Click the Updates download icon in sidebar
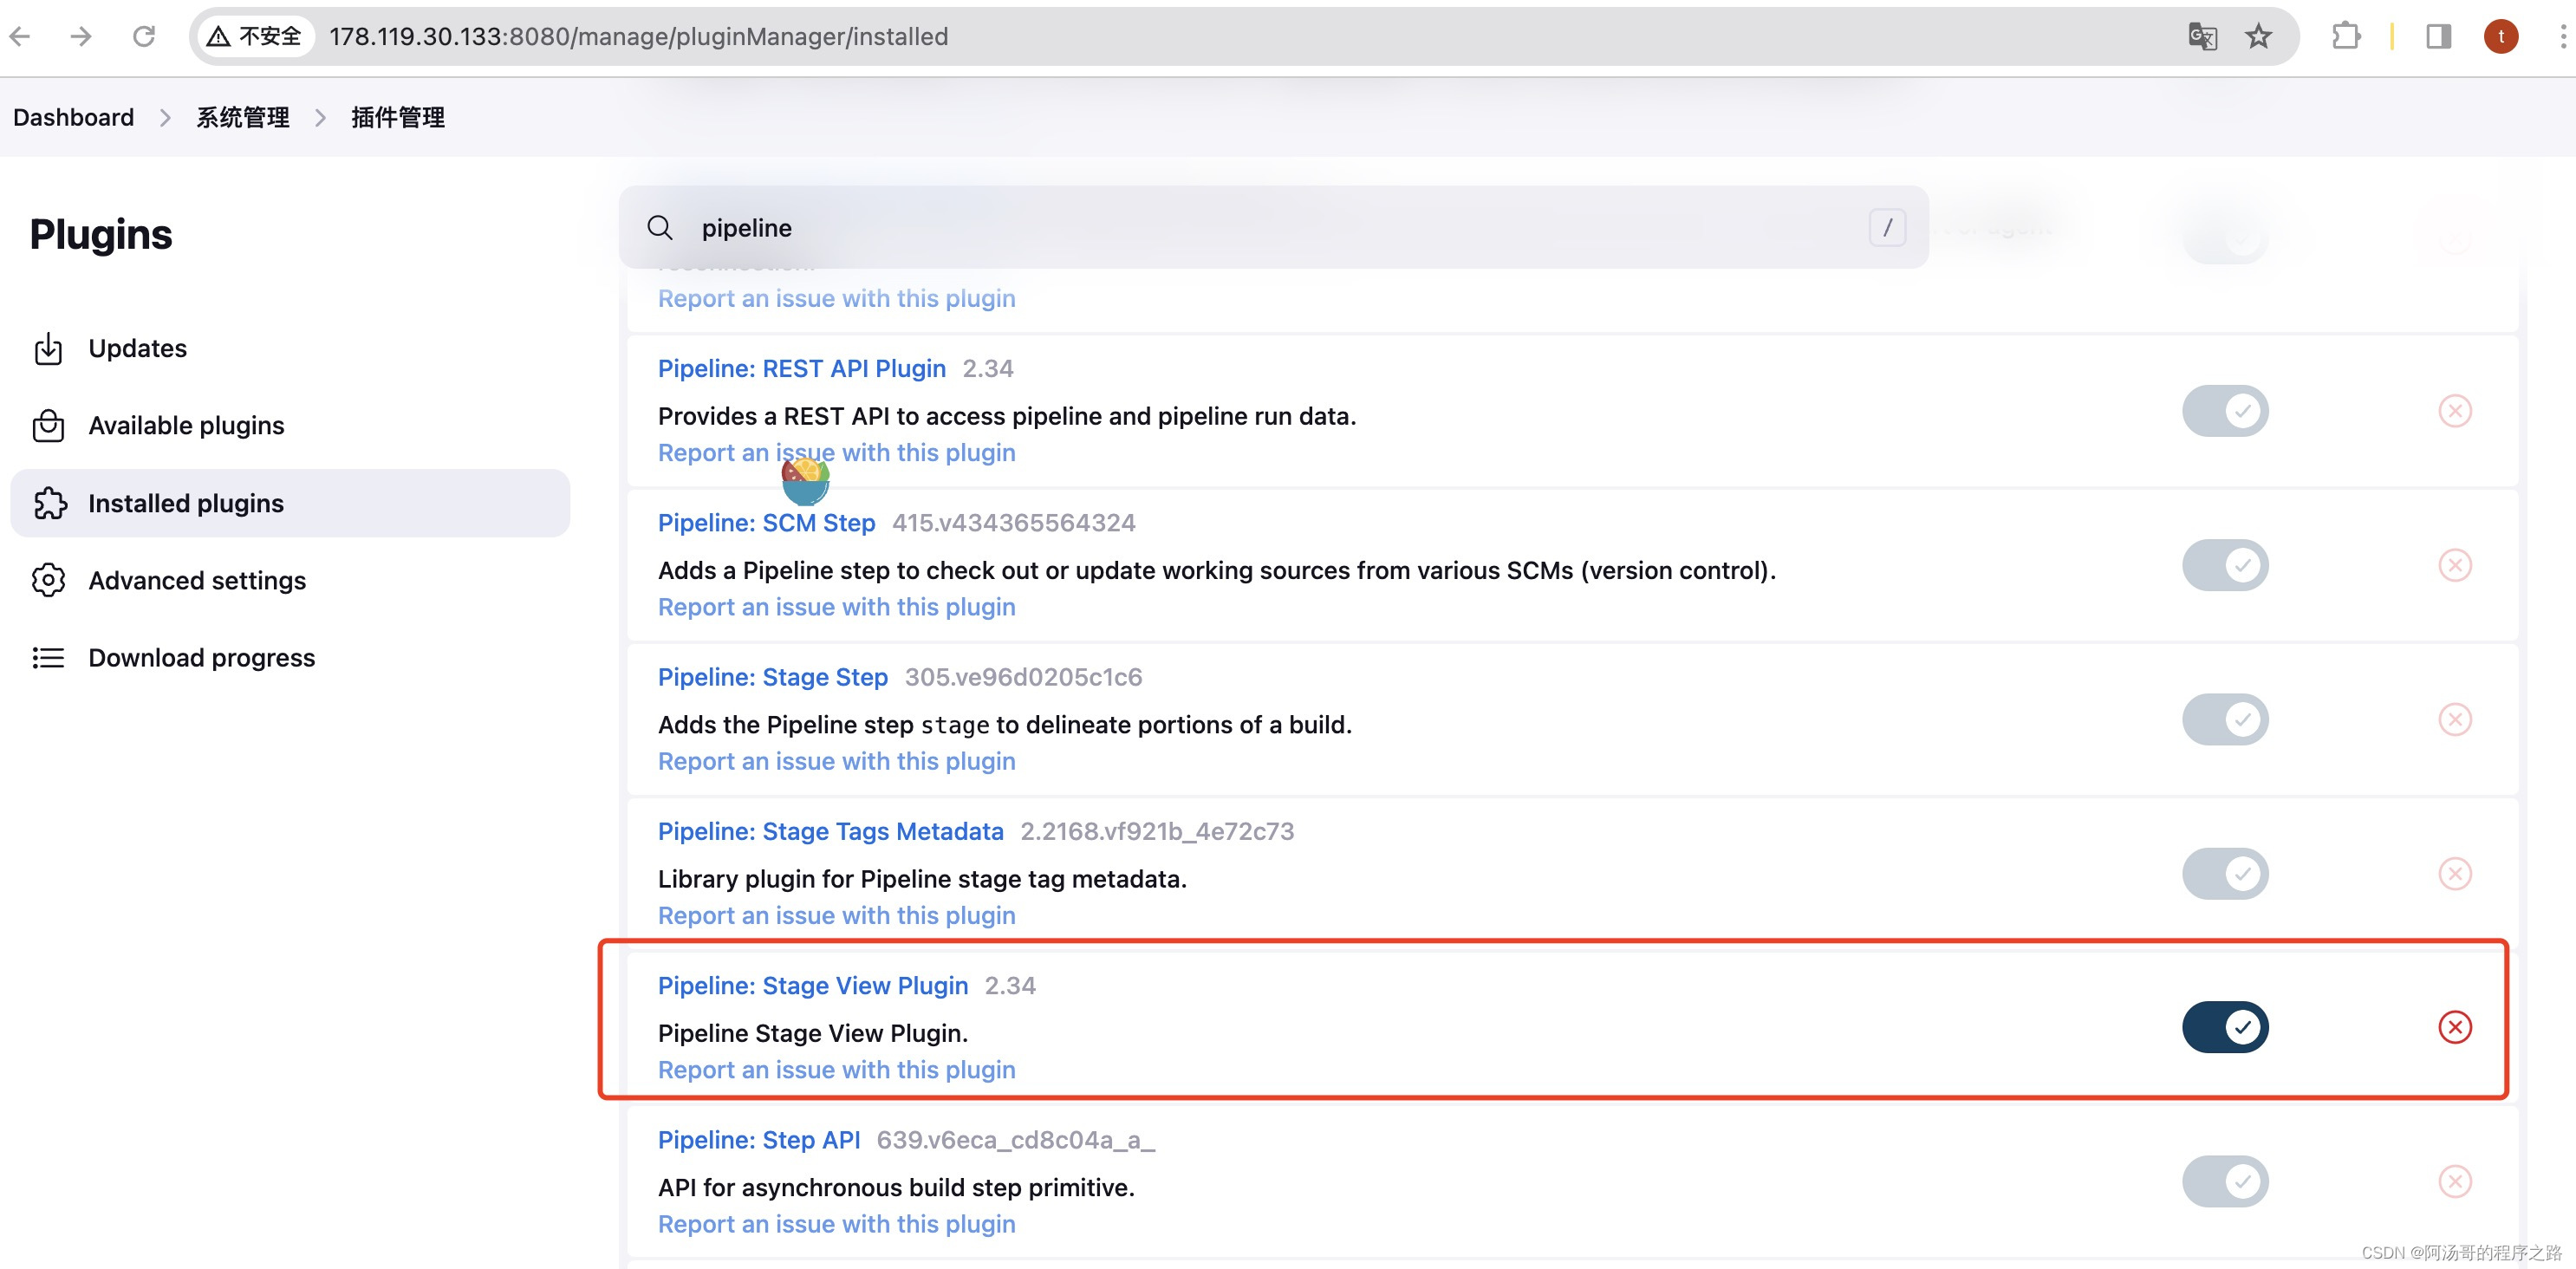This screenshot has width=2576, height=1269. [x=48, y=348]
